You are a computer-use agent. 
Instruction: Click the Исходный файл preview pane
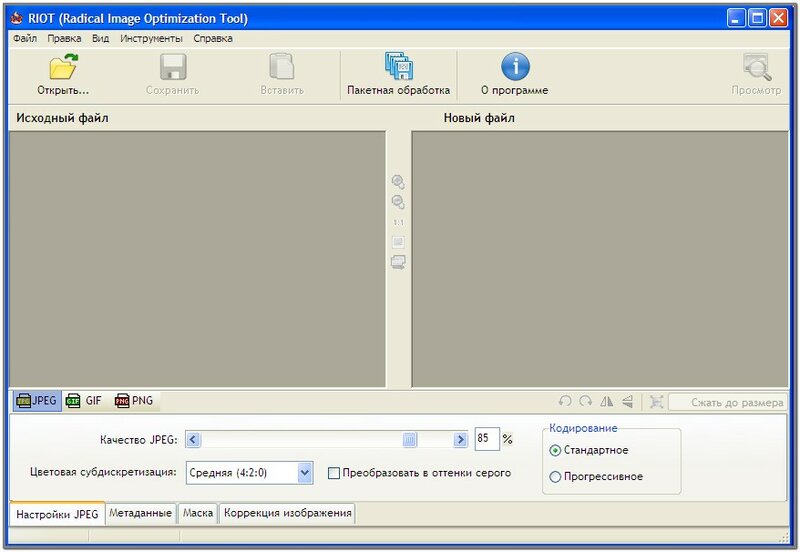click(x=197, y=259)
